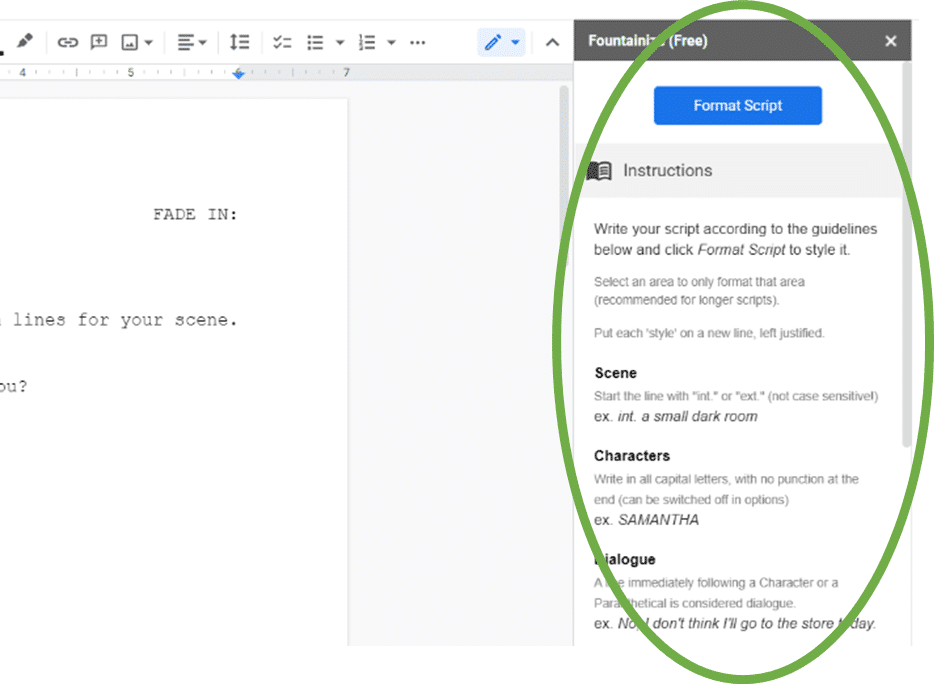Expand the text alignment dropdown
The image size is (934, 684).
point(192,42)
